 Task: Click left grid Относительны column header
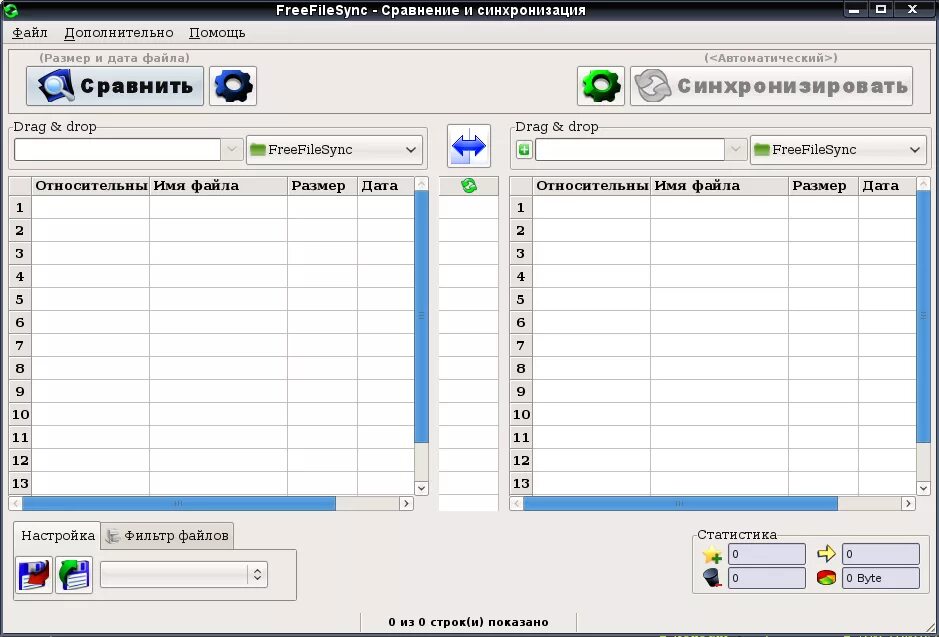(x=90, y=186)
